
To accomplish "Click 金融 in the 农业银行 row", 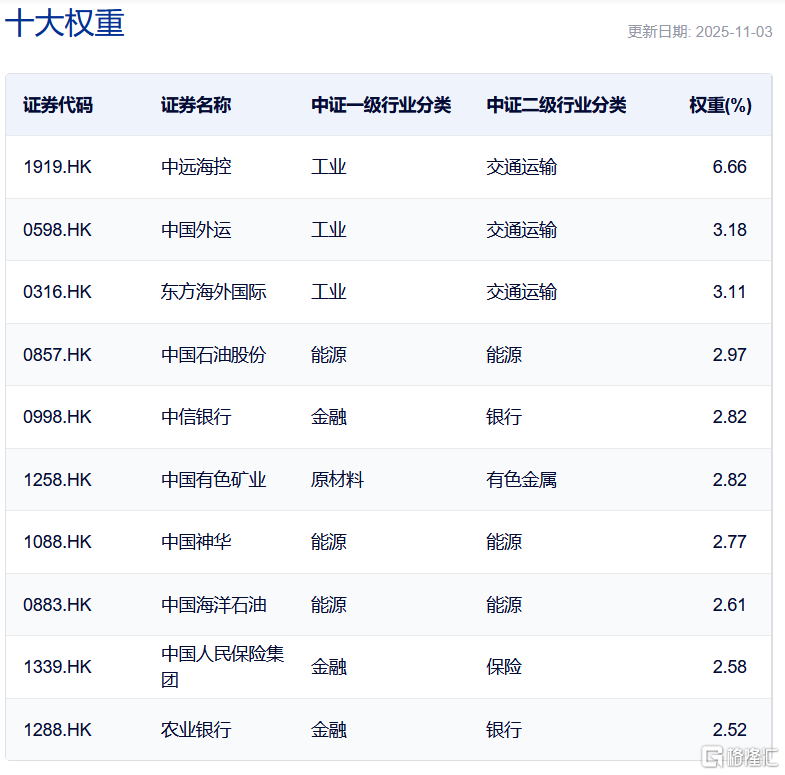I will (x=329, y=730).
